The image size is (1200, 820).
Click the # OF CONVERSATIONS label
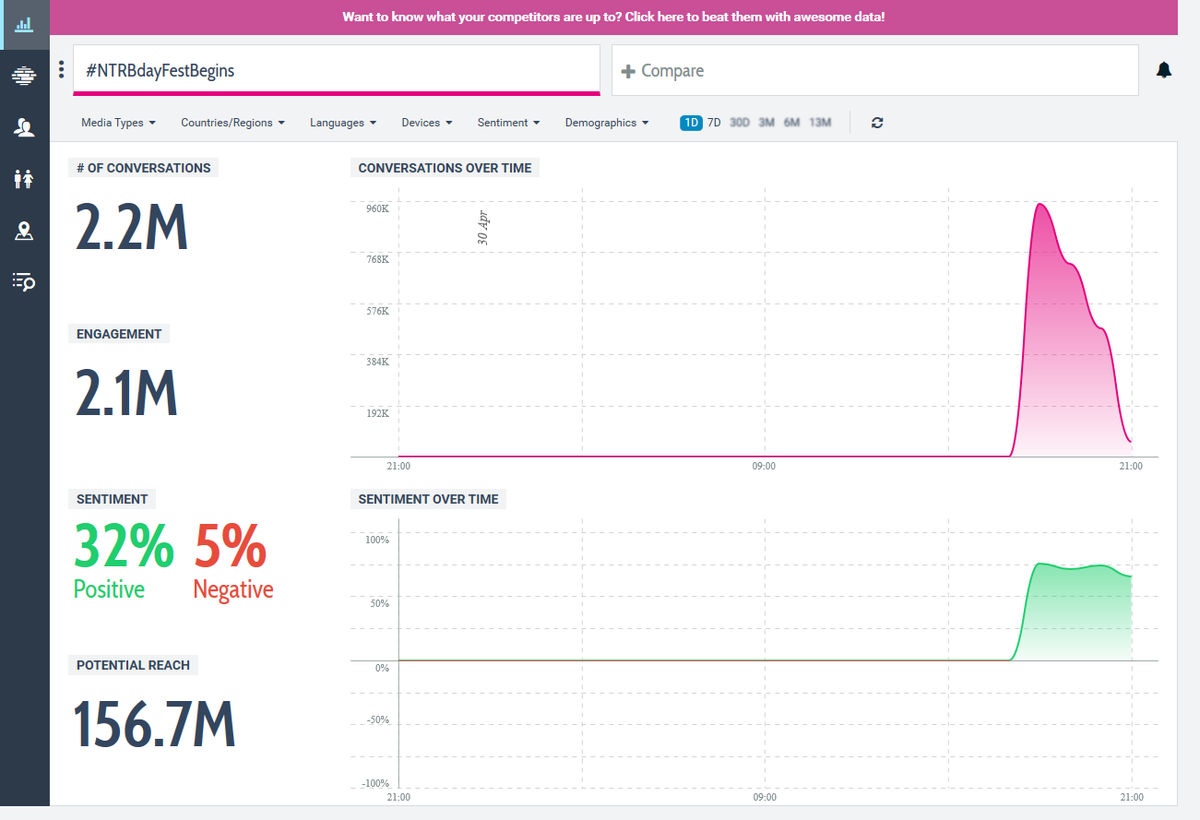pos(144,168)
